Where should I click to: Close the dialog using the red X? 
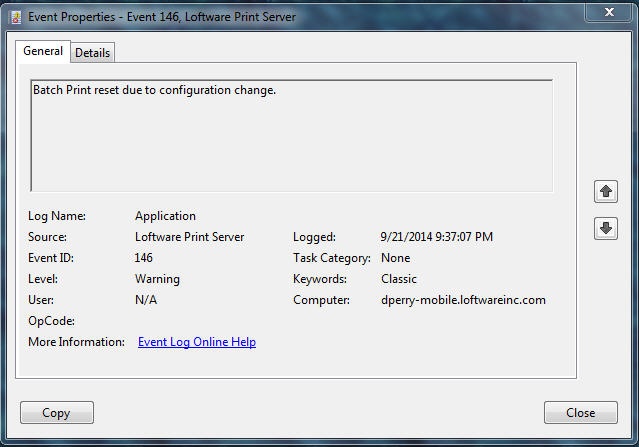coord(610,13)
